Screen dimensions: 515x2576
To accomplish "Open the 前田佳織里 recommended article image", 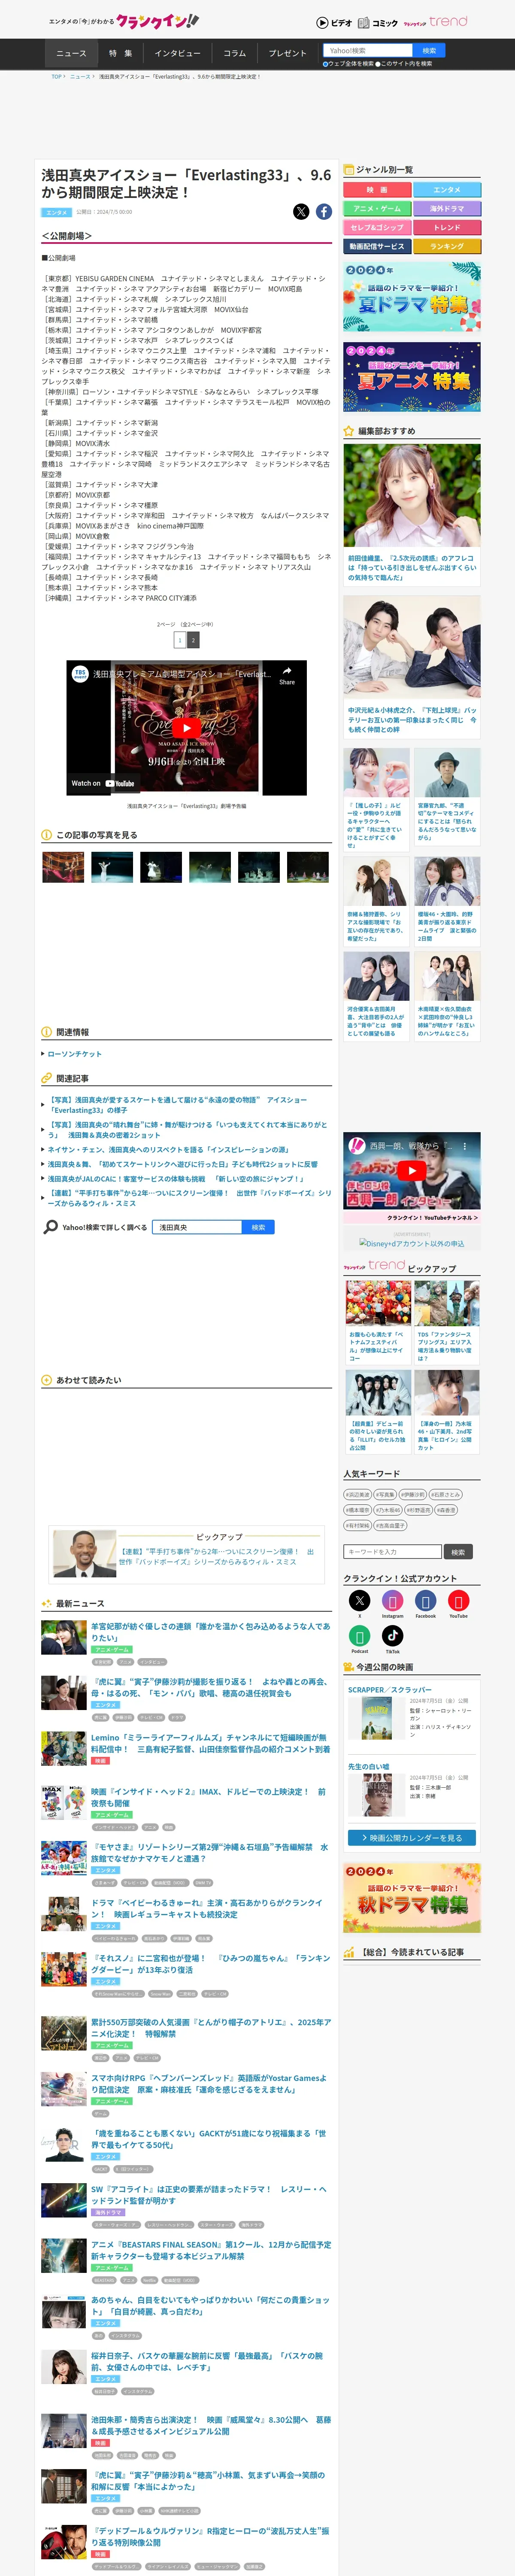I will [x=411, y=495].
